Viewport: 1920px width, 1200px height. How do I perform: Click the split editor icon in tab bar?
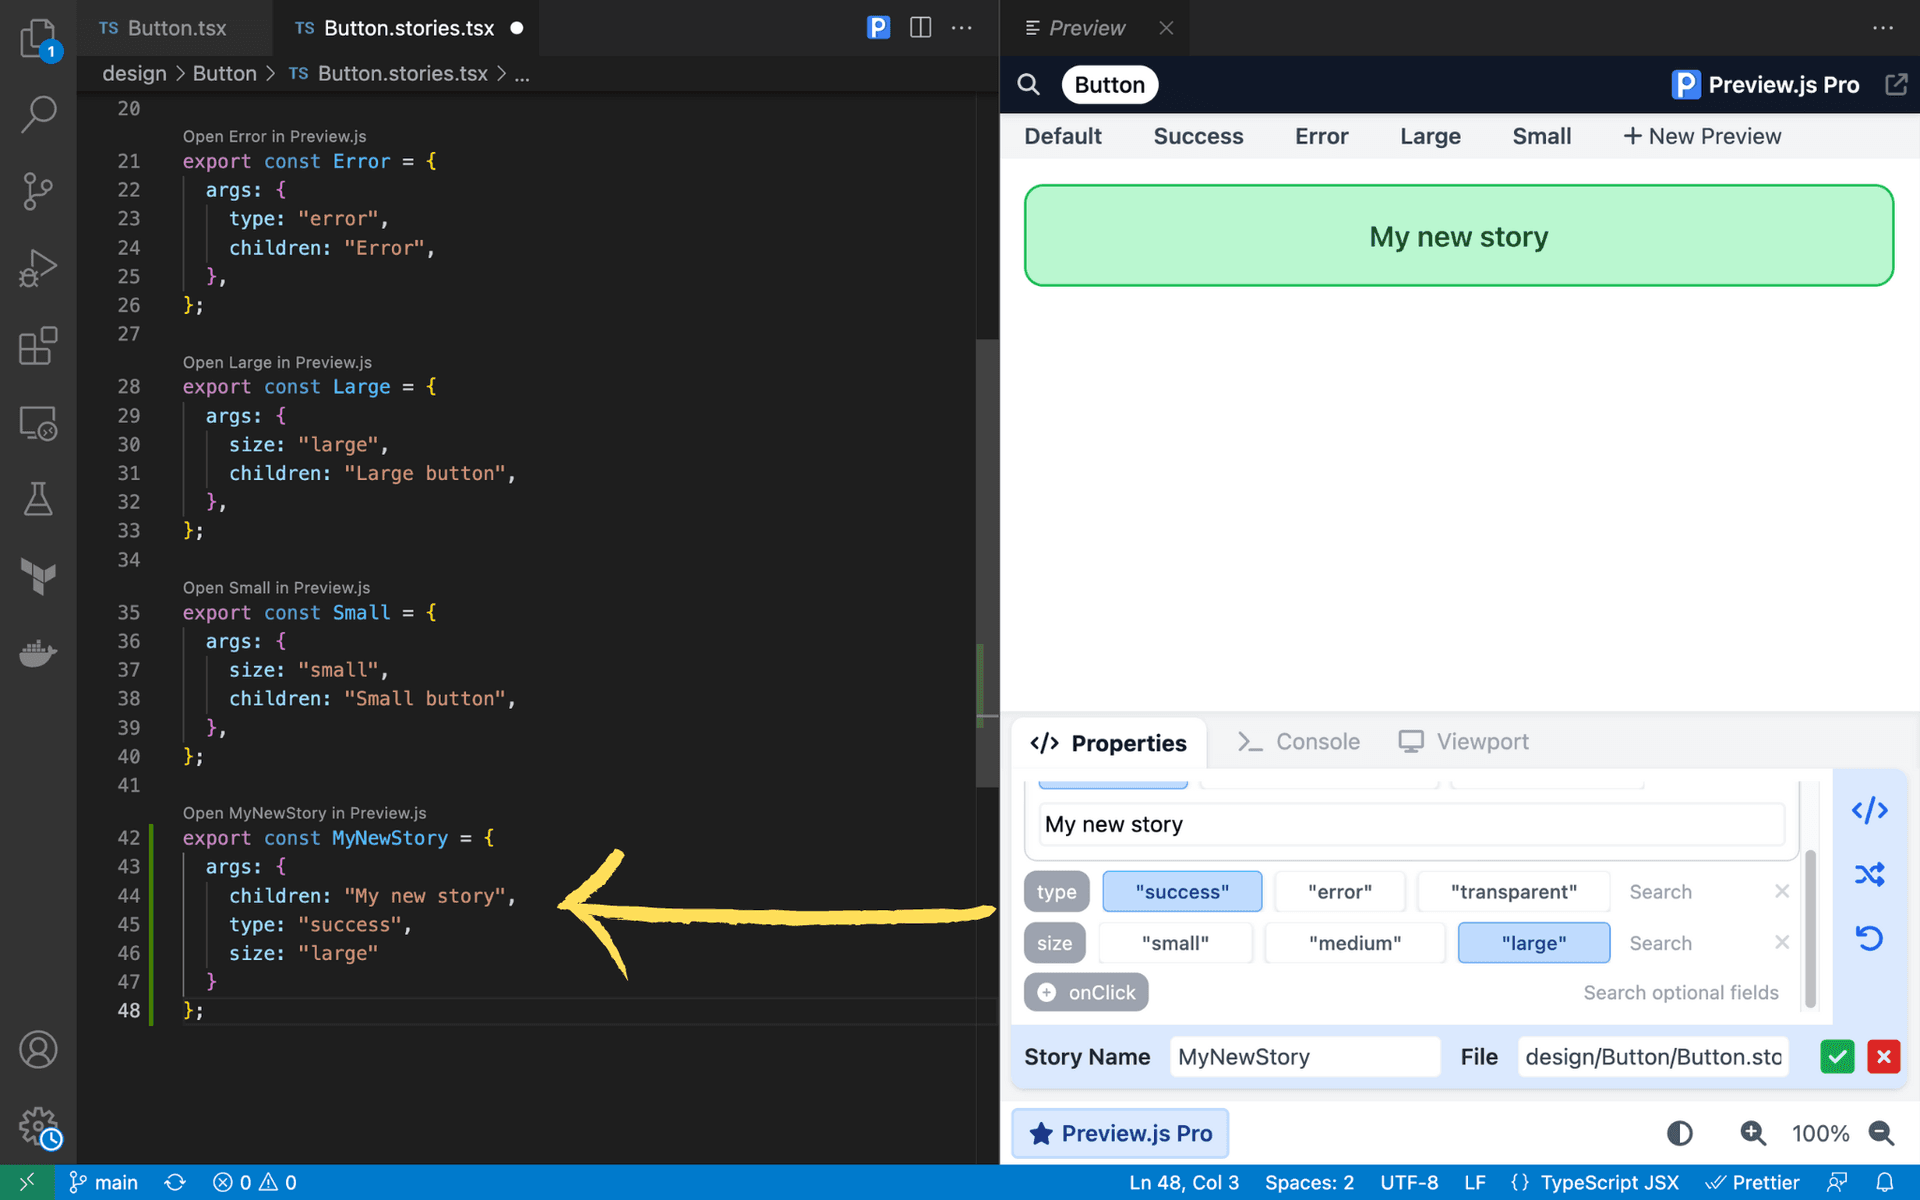pyautogui.click(x=919, y=28)
